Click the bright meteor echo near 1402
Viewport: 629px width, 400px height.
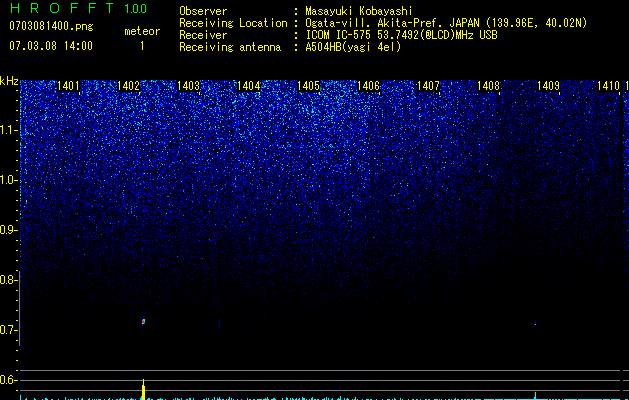[x=143, y=322]
